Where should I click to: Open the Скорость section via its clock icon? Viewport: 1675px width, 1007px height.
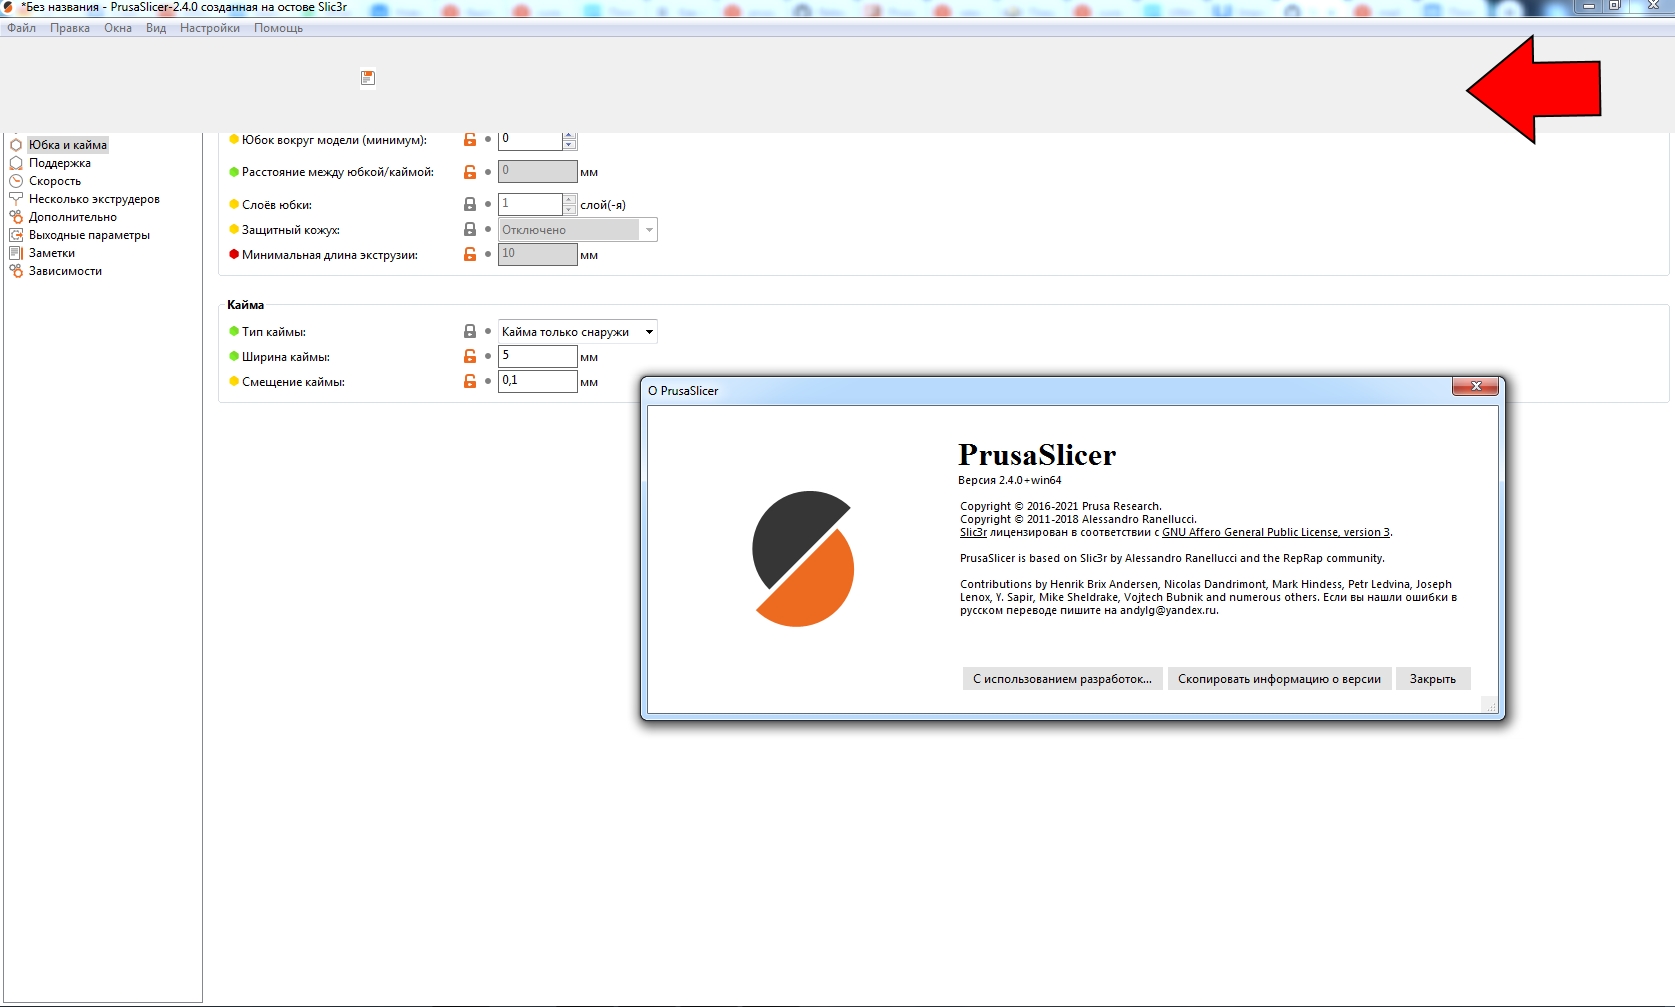pyautogui.click(x=16, y=181)
